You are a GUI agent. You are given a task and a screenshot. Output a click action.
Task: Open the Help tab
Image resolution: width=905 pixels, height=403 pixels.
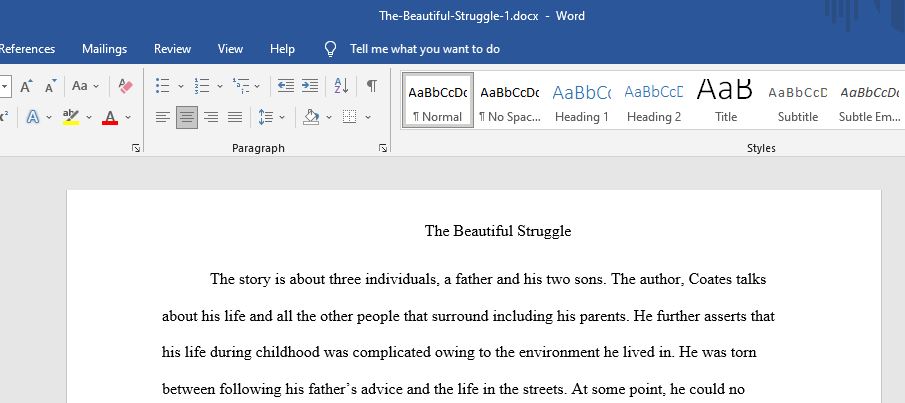tap(282, 49)
